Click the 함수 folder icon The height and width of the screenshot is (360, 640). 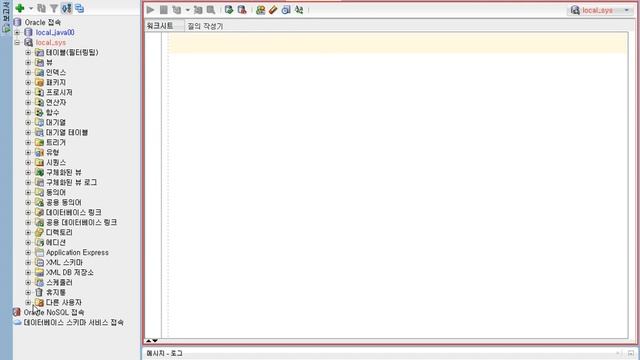pyautogui.click(x=39, y=112)
